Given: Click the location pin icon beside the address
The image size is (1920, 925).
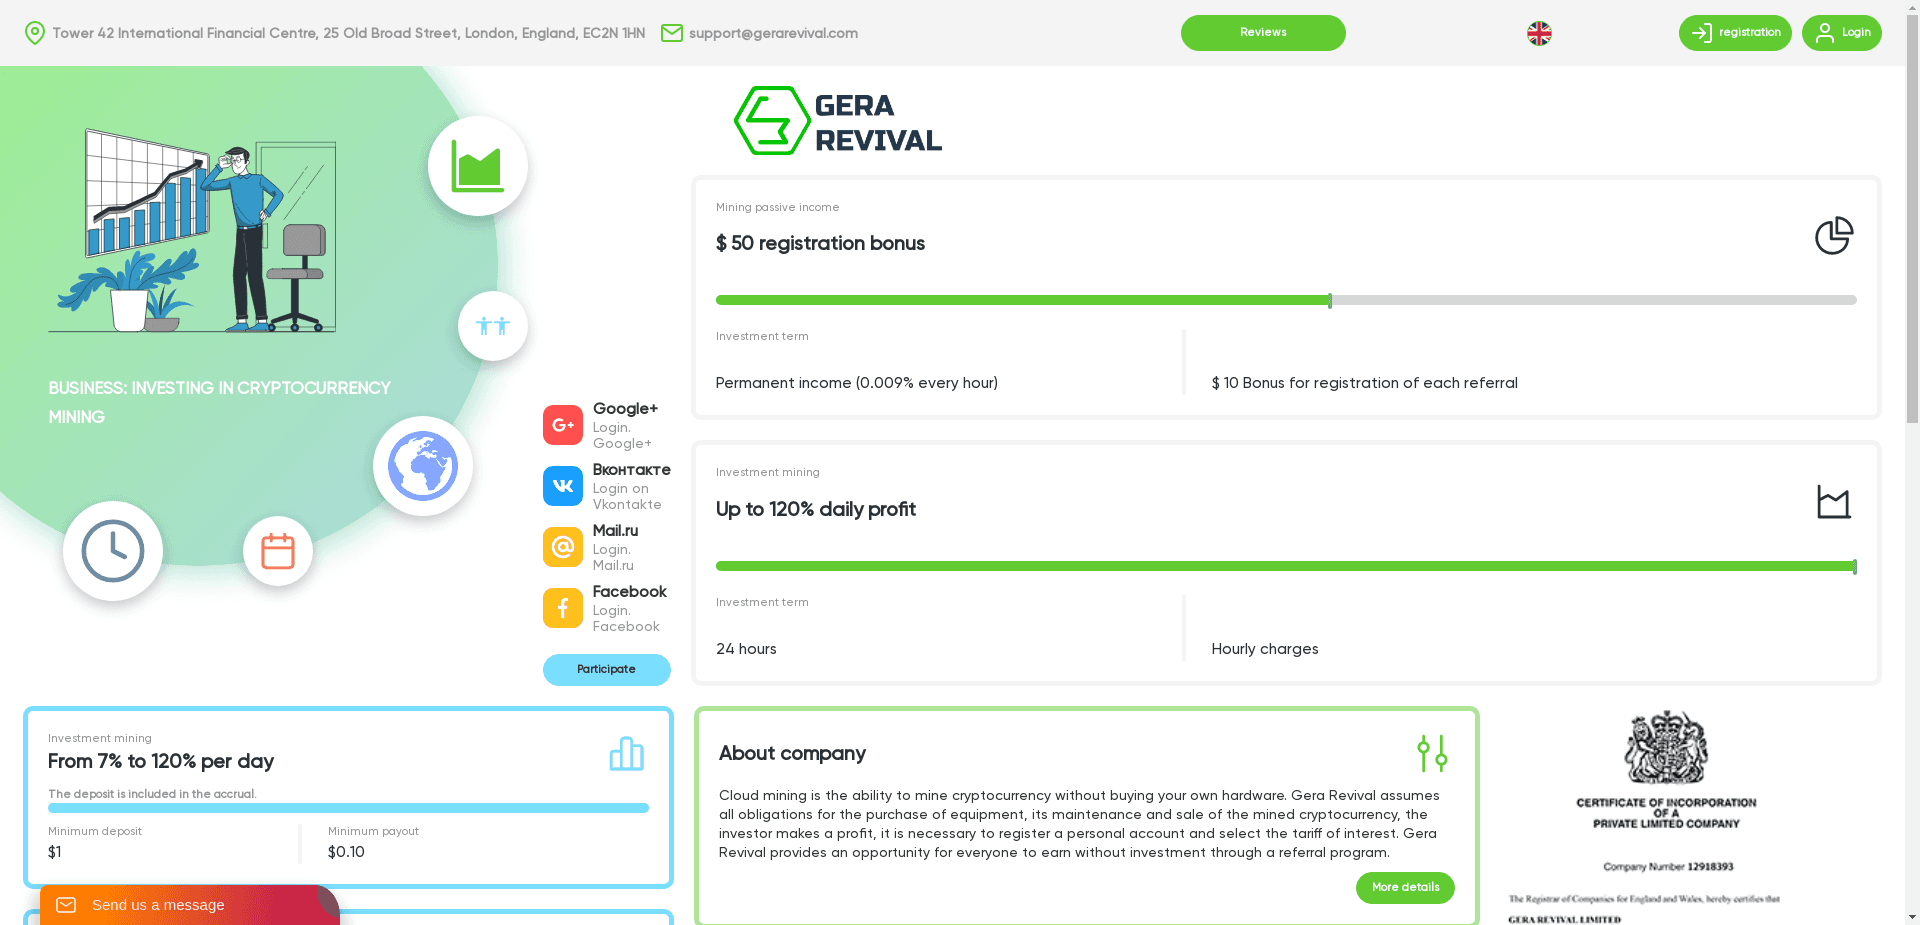Looking at the screenshot, I should coord(35,33).
